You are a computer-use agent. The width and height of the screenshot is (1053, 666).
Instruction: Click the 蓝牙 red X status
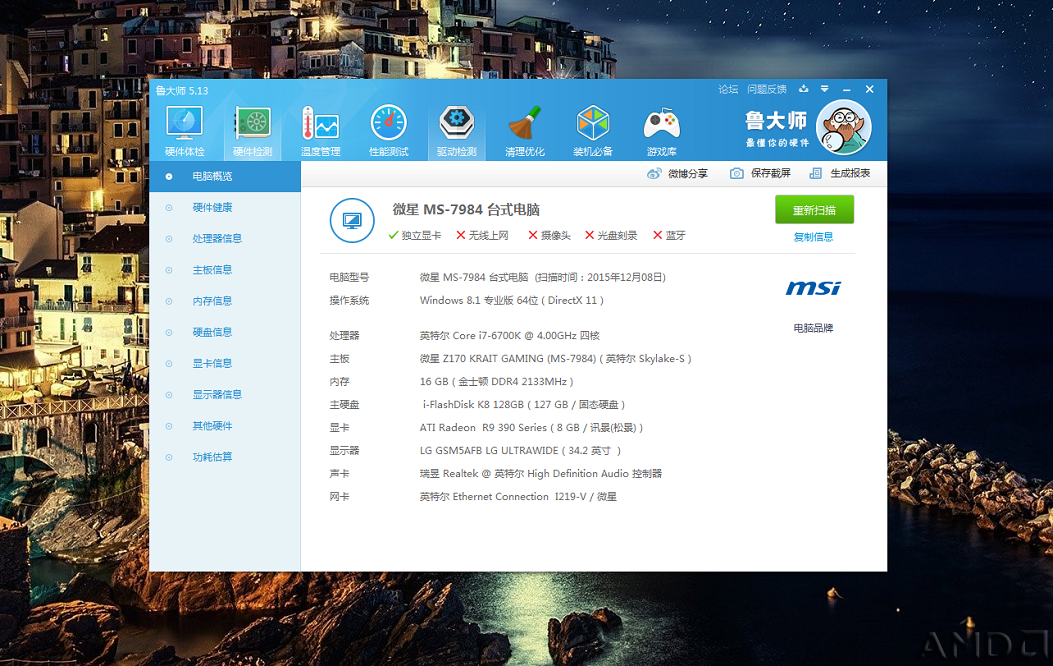669,235
